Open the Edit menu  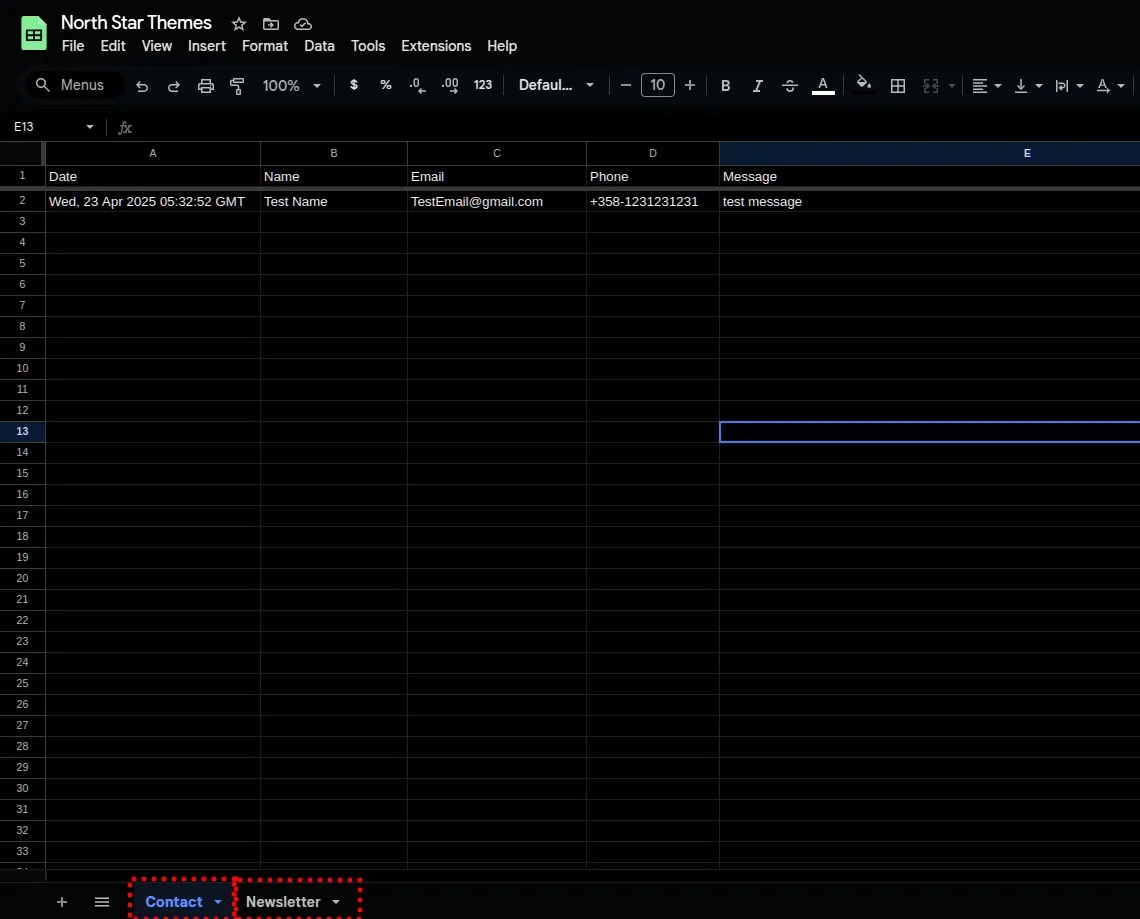click(113, 46)
